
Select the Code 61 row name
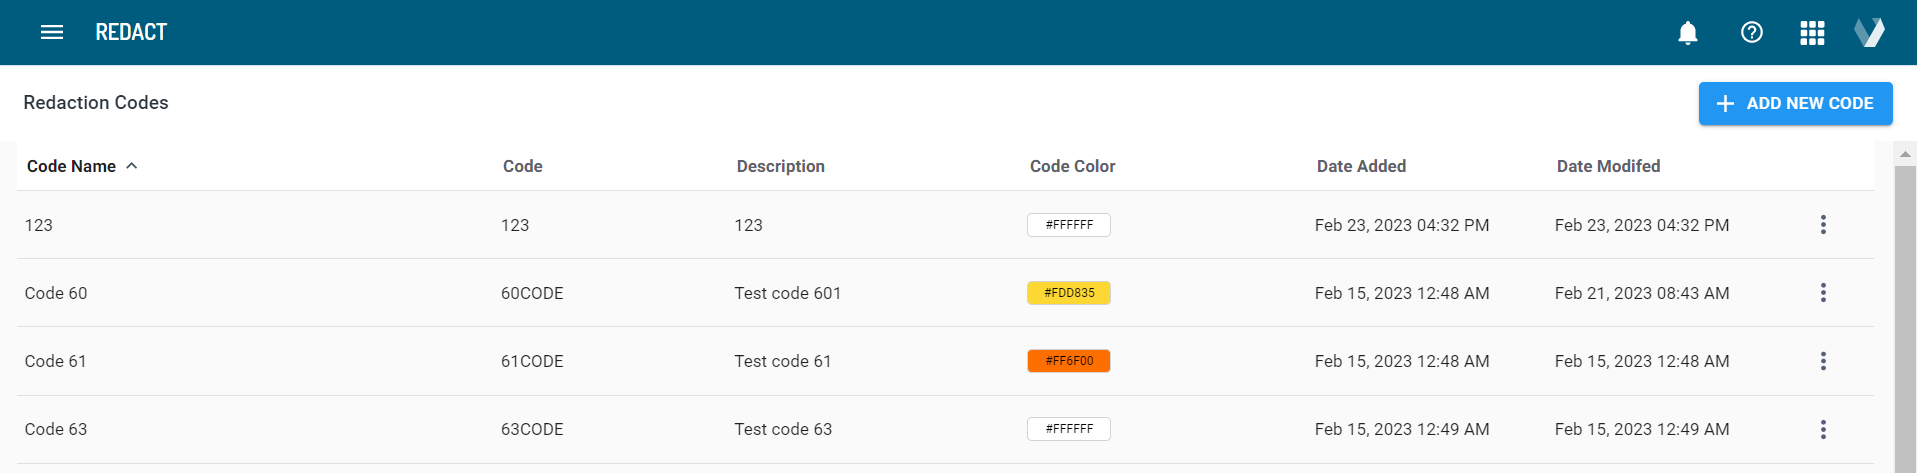click(x=56, y=361)
